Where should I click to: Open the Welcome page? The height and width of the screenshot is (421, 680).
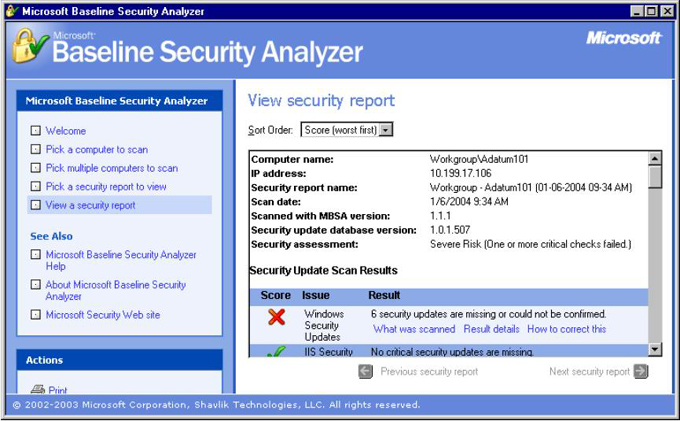66,131
